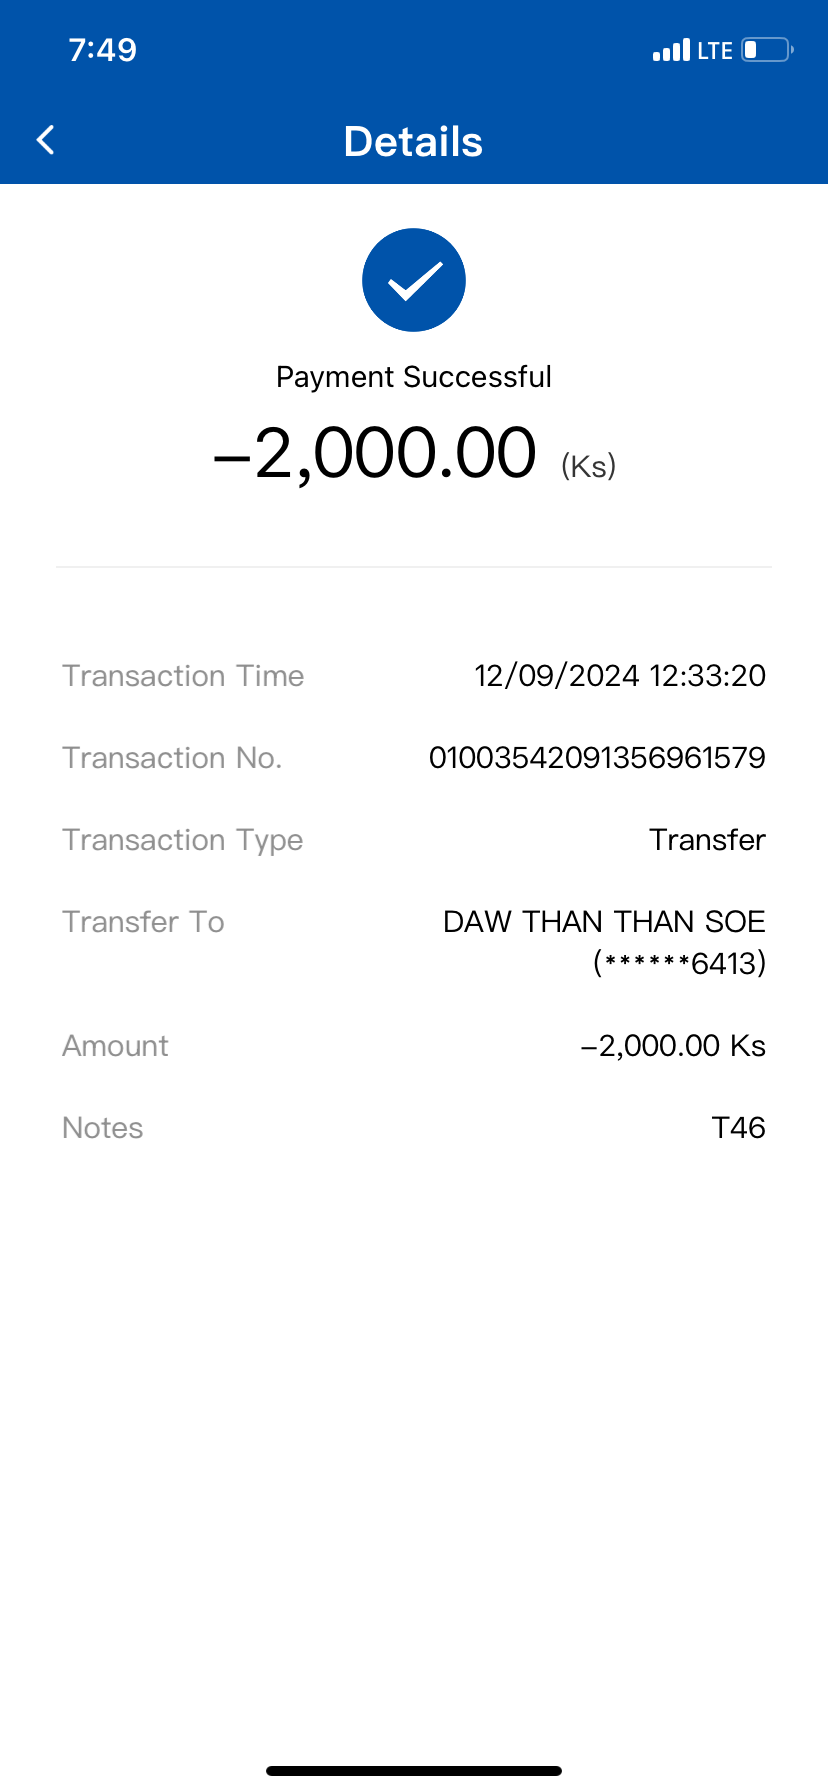Click the transaction time value 12/09/2024 12:33:20
Viewport: 828px width, 1792px height.
(620, 676)
